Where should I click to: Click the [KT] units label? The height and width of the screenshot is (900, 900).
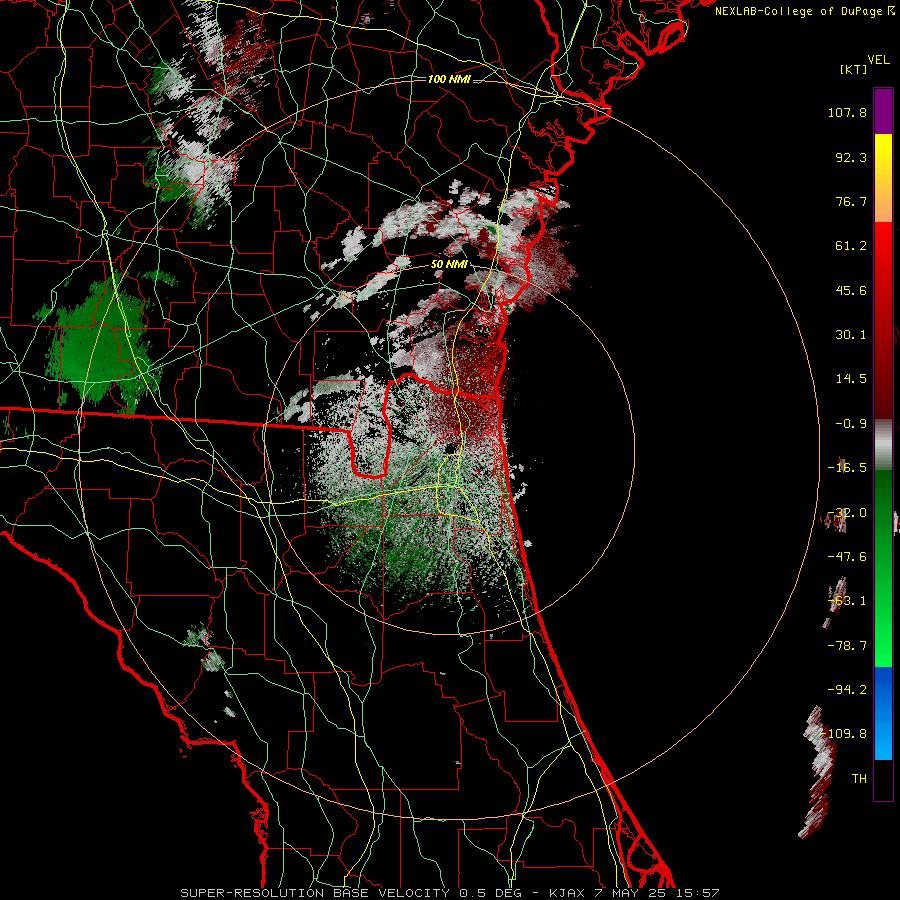click(854, 69)
